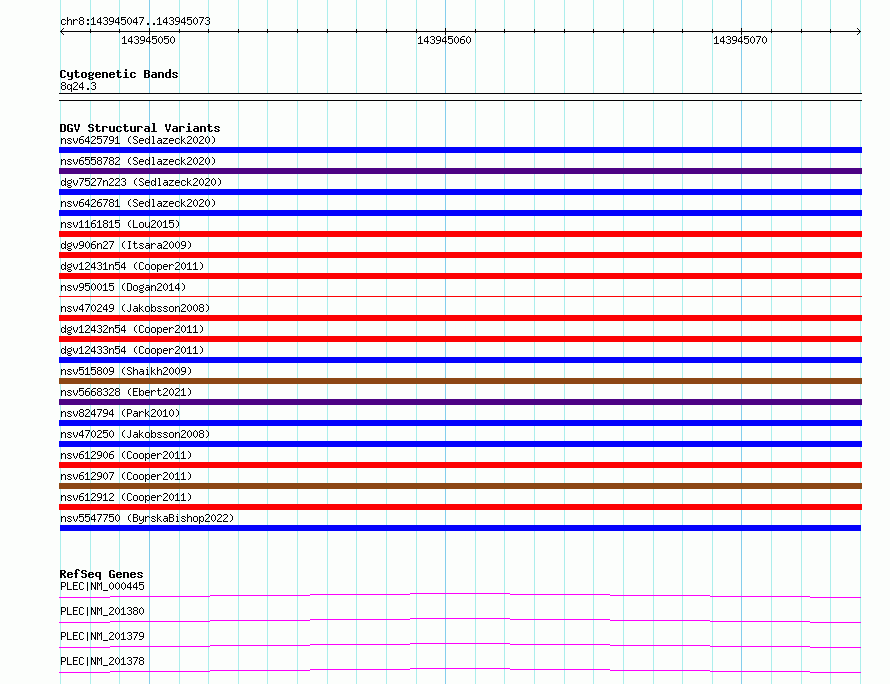Click transcript label PLEC|NM_201378
The height and width of the screenshot is (684, 890).
click(102, 661)
